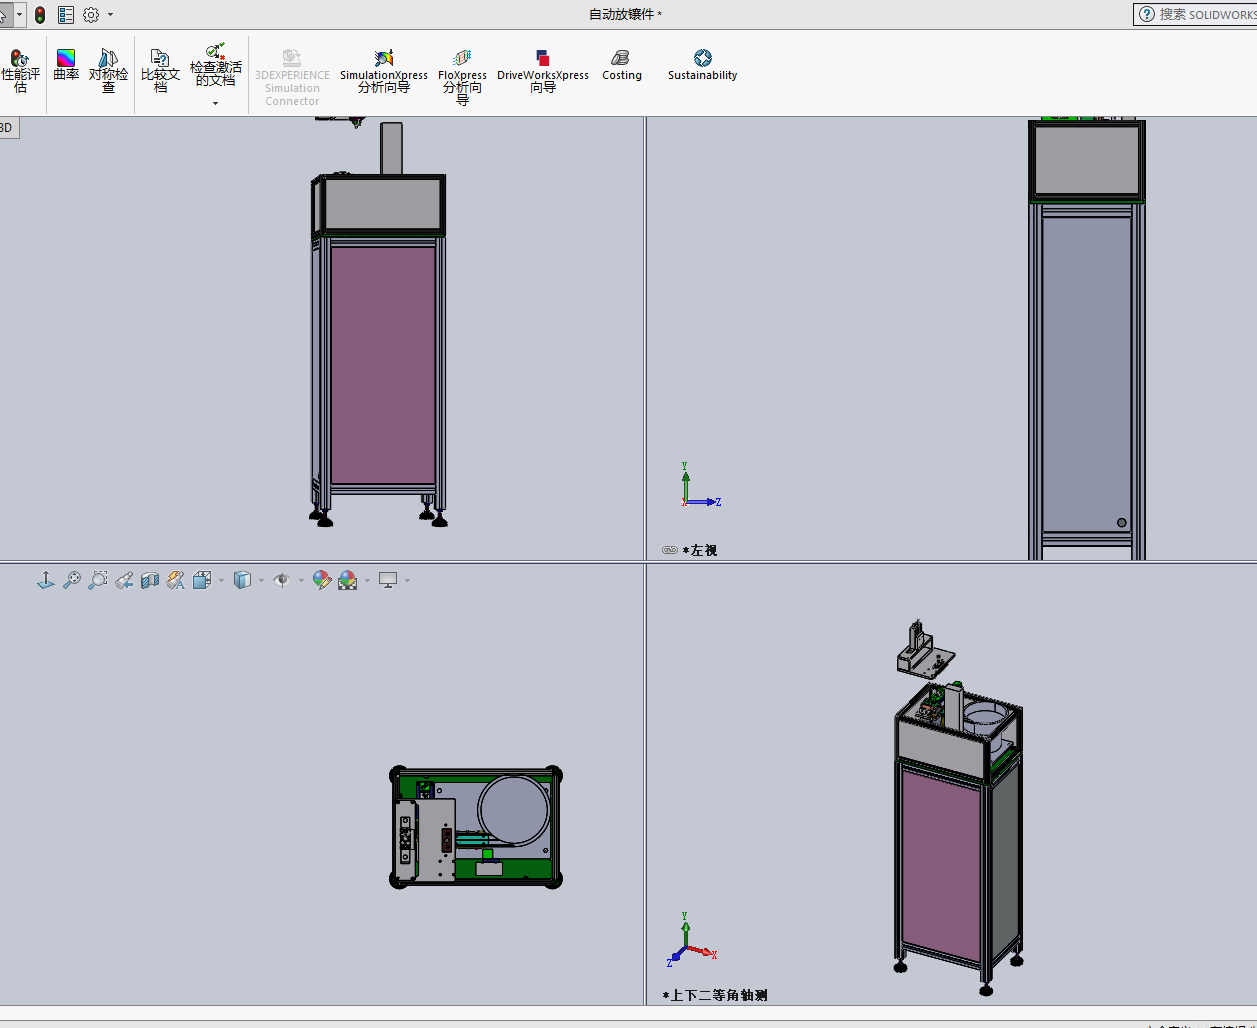Open DriveWorksXpress wizard
The image size is (1257, 1028).
tap(542, 70)
